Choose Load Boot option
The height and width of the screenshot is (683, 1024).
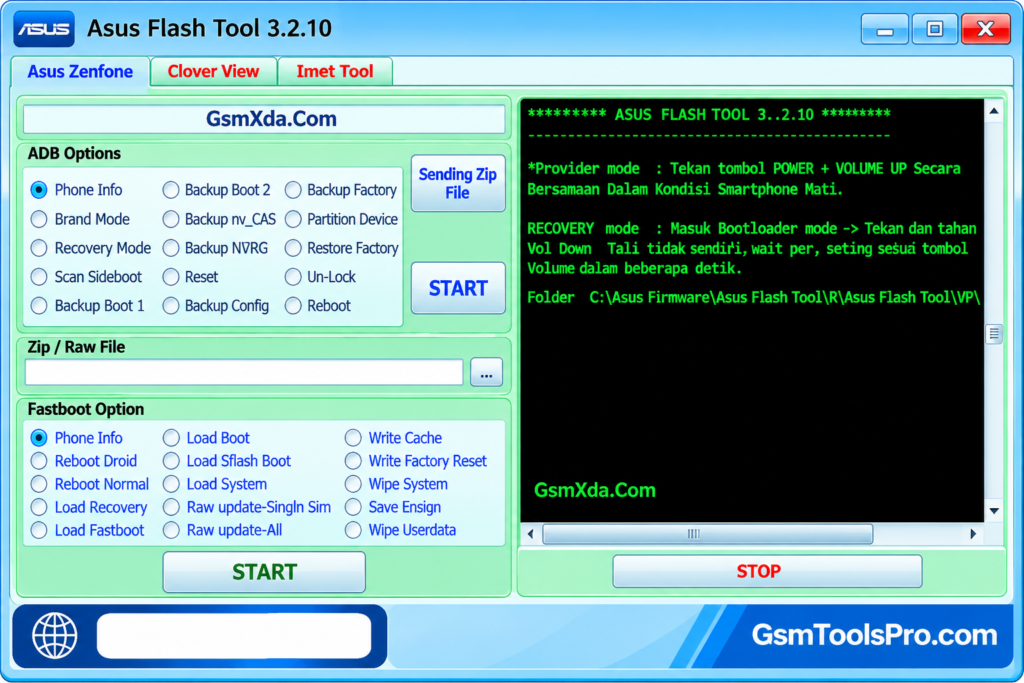click(x=171, y=437)
